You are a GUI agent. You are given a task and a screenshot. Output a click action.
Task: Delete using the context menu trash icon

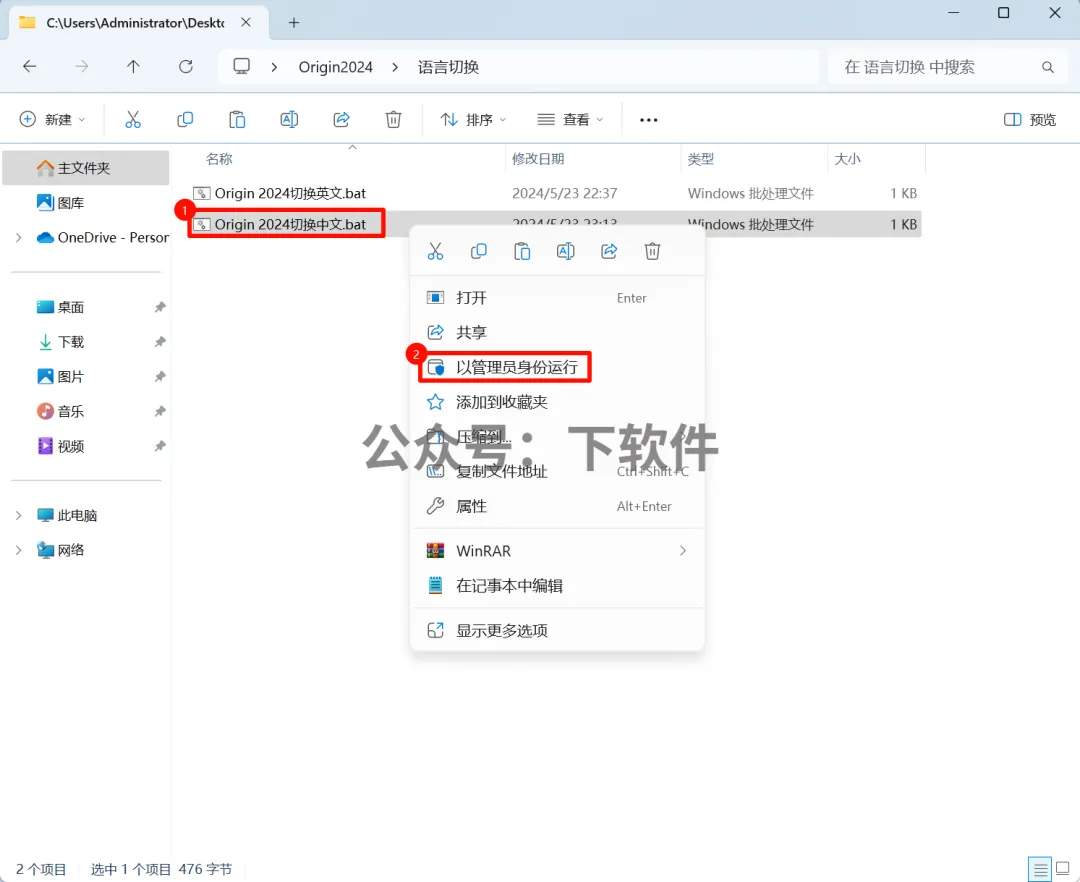point(652,251)
